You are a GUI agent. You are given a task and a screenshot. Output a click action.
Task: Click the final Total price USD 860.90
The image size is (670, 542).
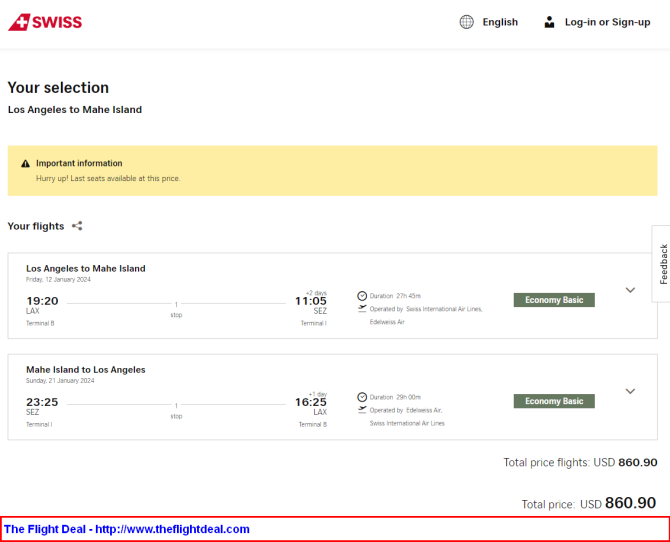coord(589,503)
